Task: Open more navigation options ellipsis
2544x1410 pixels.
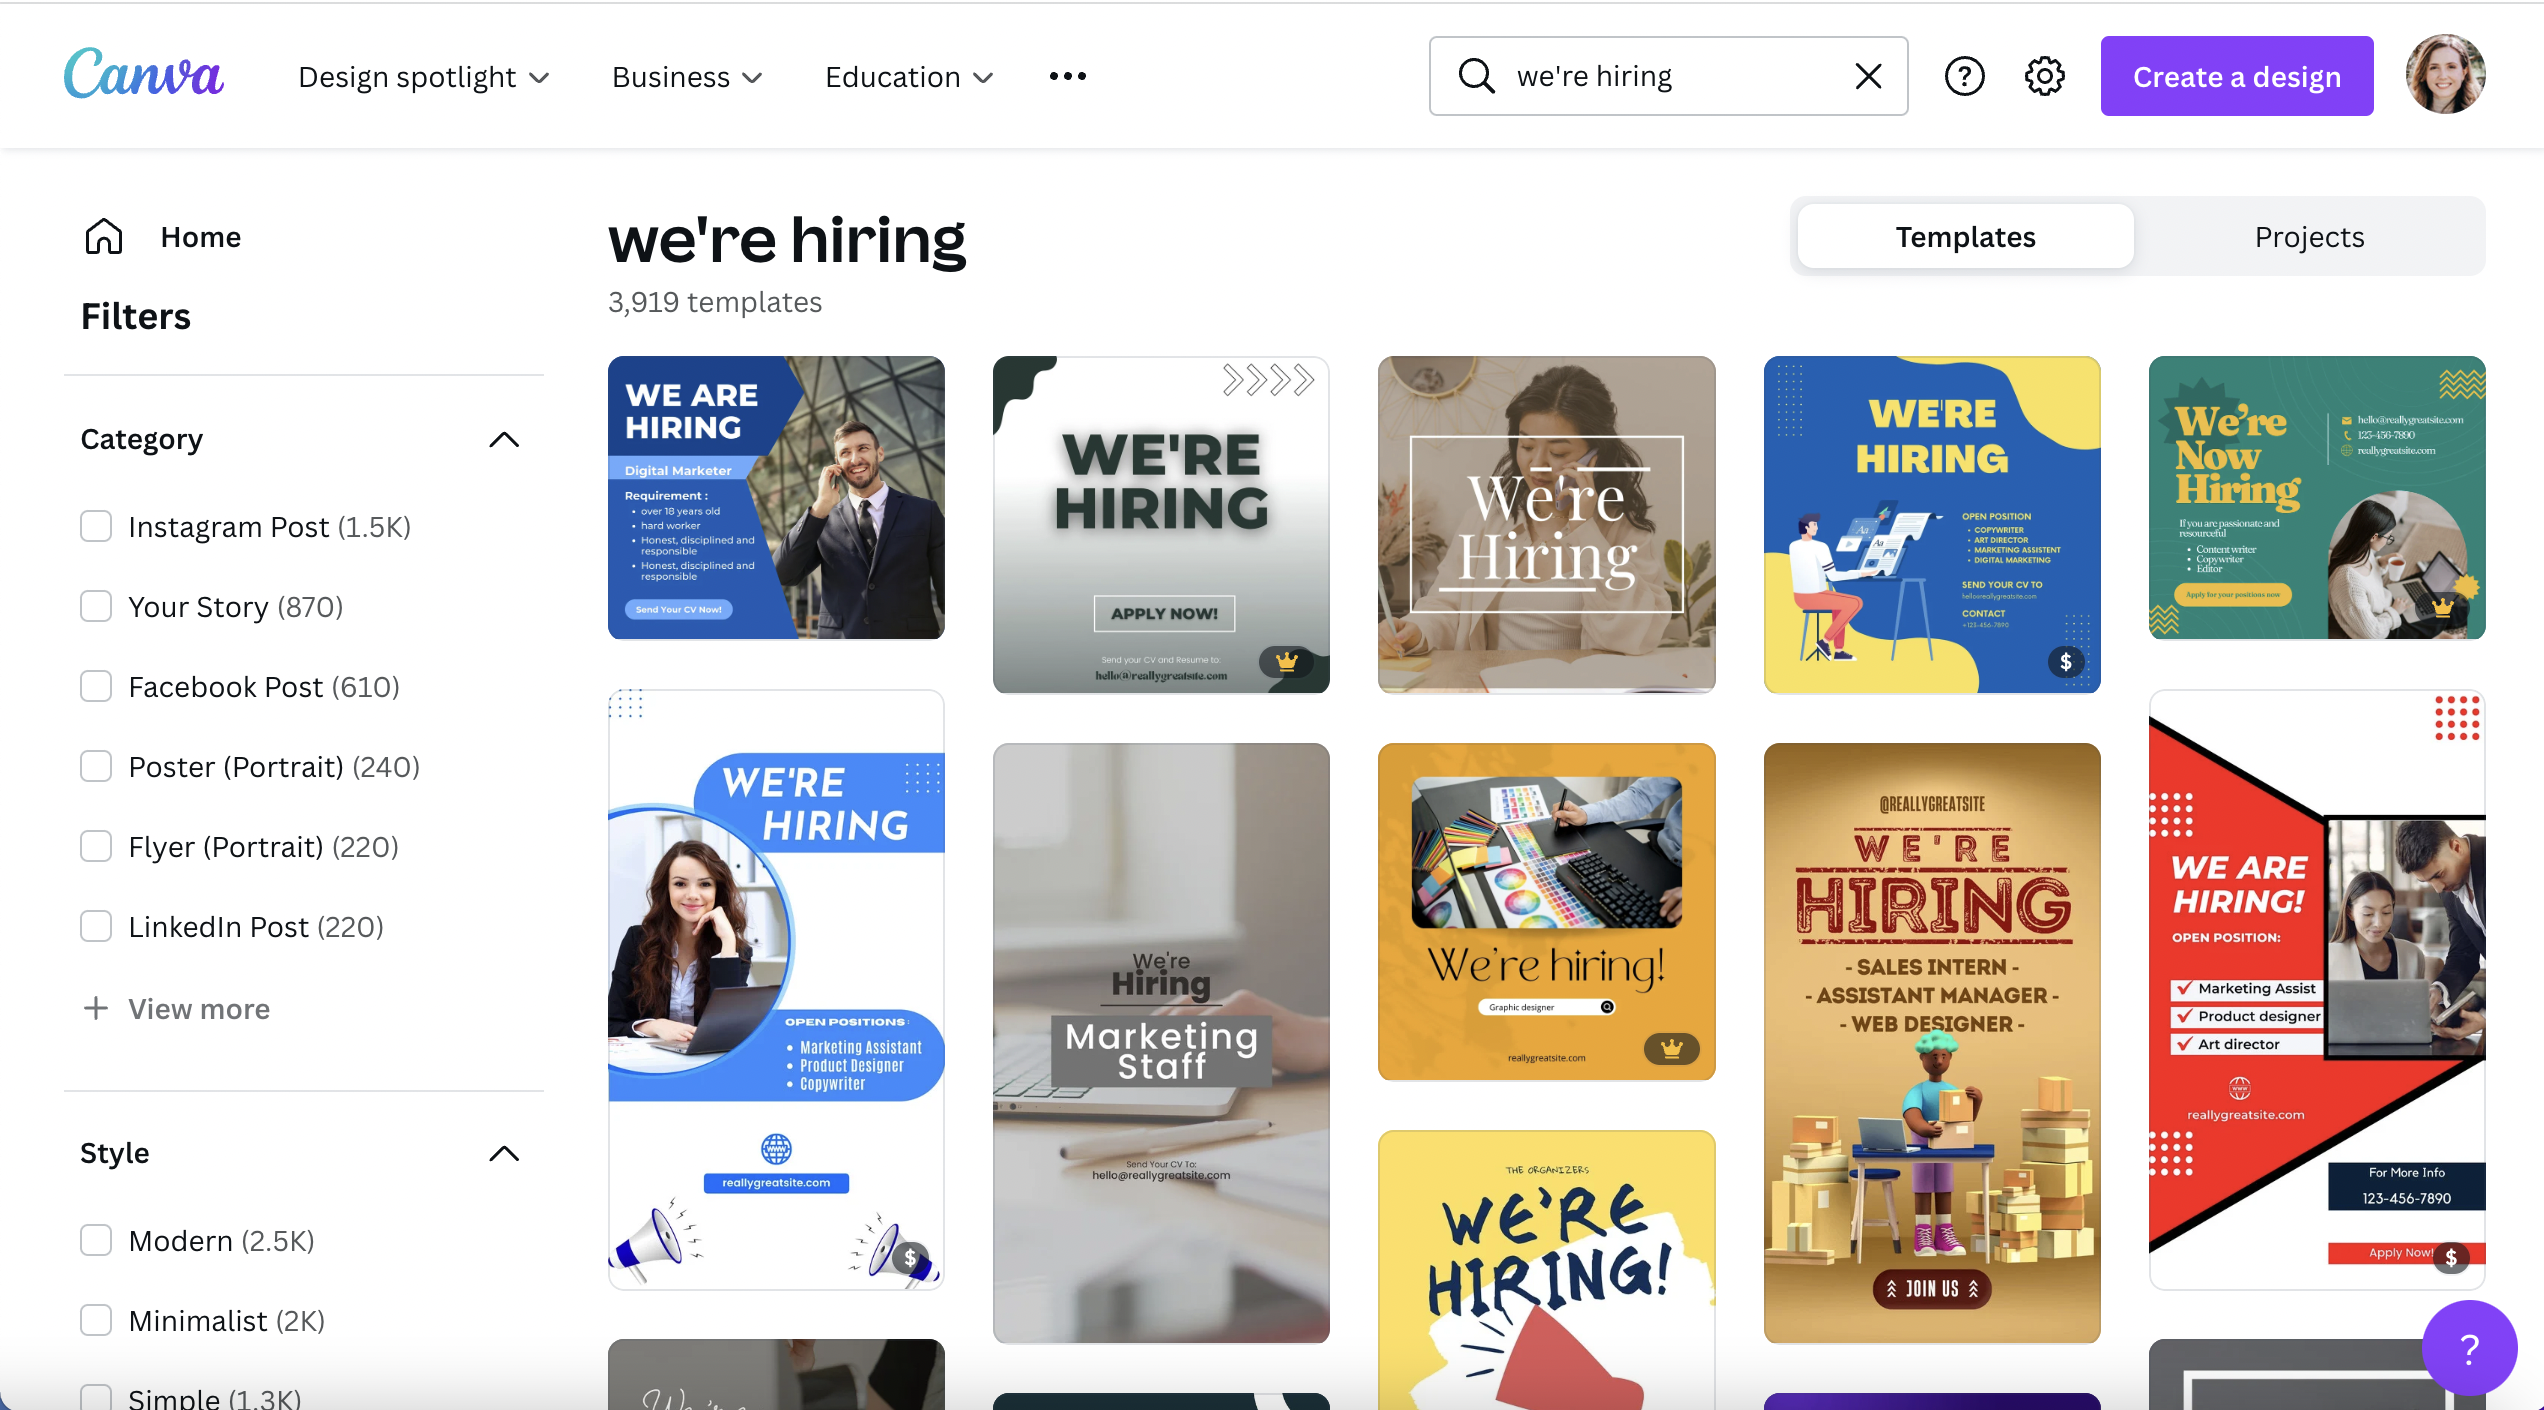Action: point(1067,76)
